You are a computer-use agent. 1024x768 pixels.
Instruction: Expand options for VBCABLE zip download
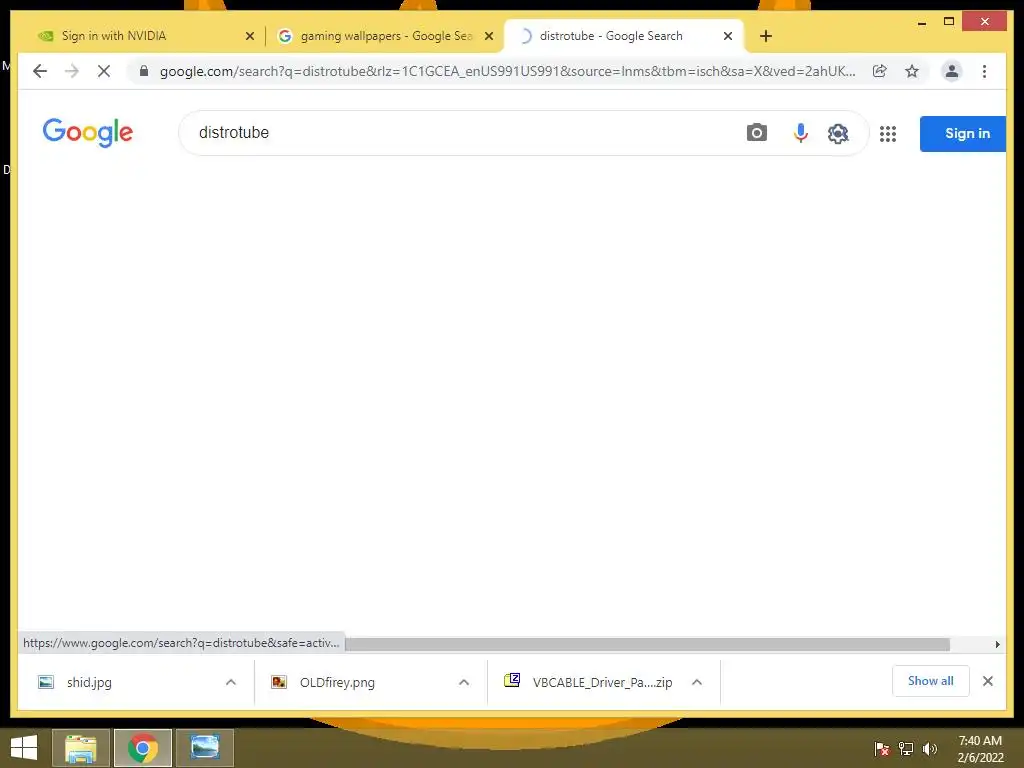[697, 682]
